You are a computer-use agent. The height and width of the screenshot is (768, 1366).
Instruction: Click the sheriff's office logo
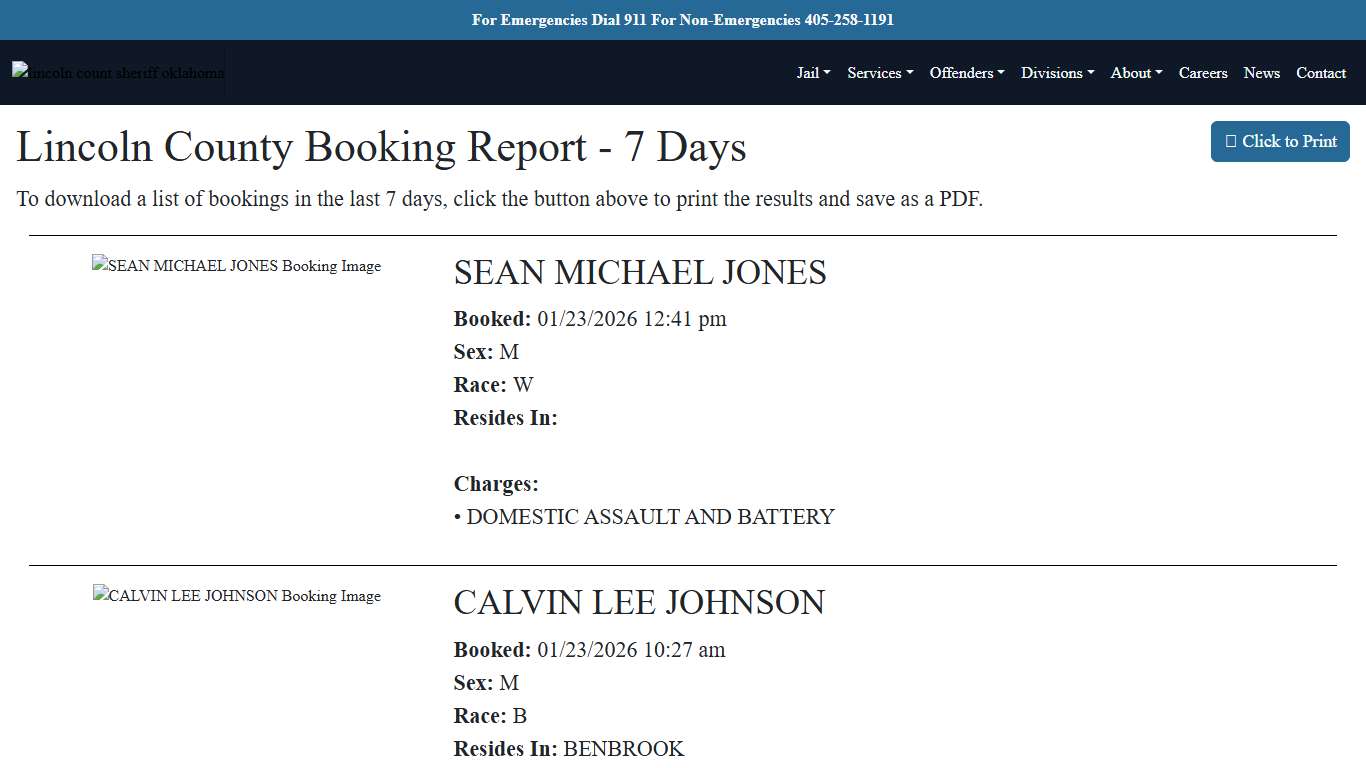point(117,72)
